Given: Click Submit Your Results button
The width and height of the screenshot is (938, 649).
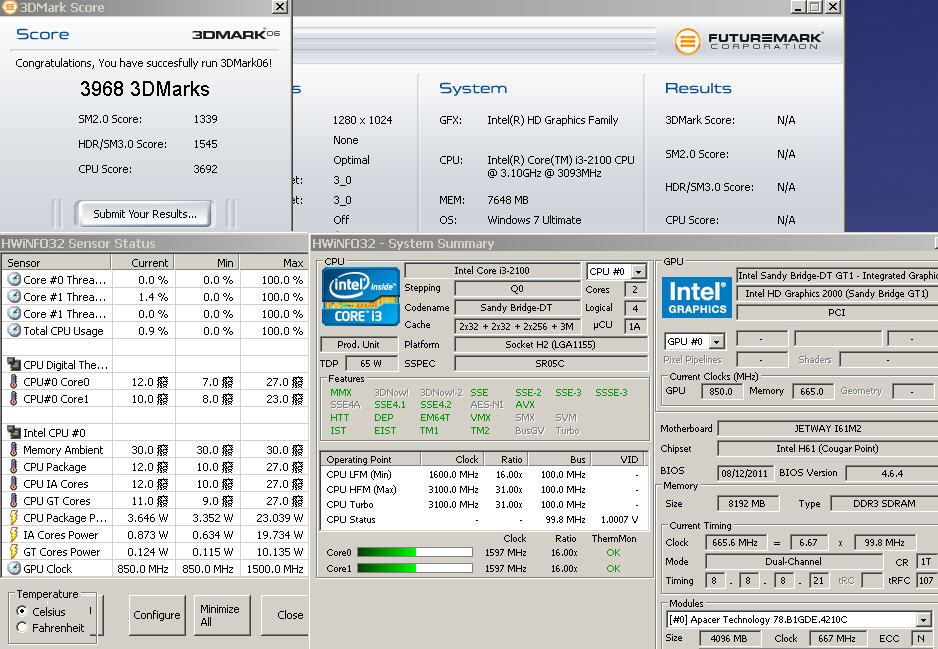Looking at the screenshot, I should pyautogui.click(x=144, y=214).
